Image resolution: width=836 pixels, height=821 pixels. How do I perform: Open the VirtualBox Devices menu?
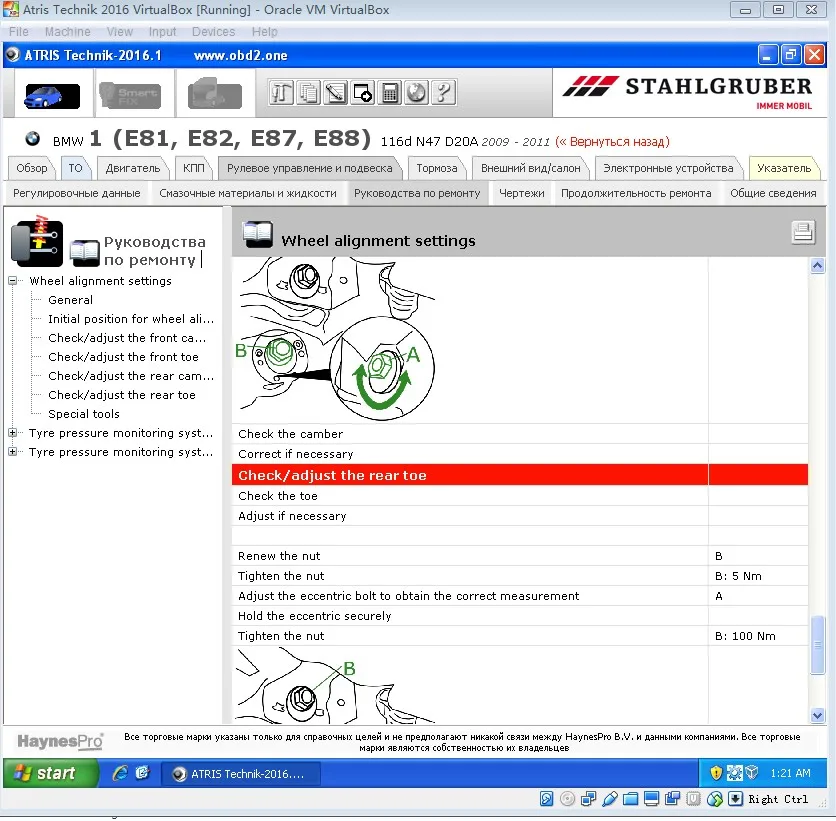[x=213, y=32]
